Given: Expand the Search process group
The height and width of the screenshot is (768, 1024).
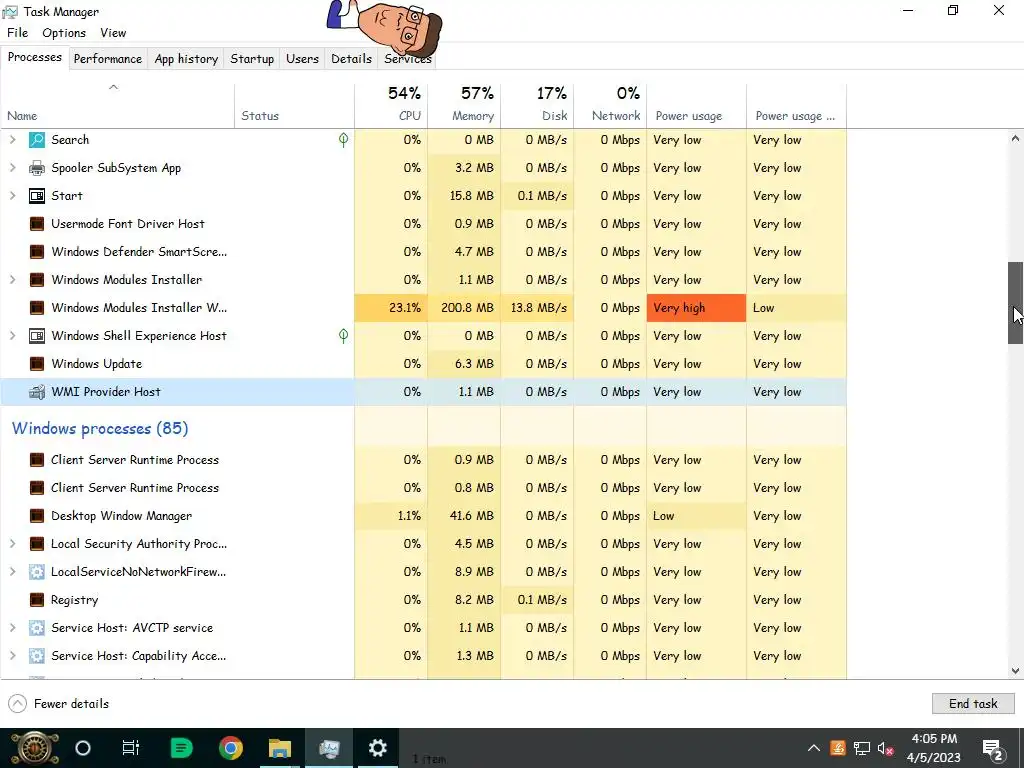Looking at the screenshot, I should coord(12,140).
